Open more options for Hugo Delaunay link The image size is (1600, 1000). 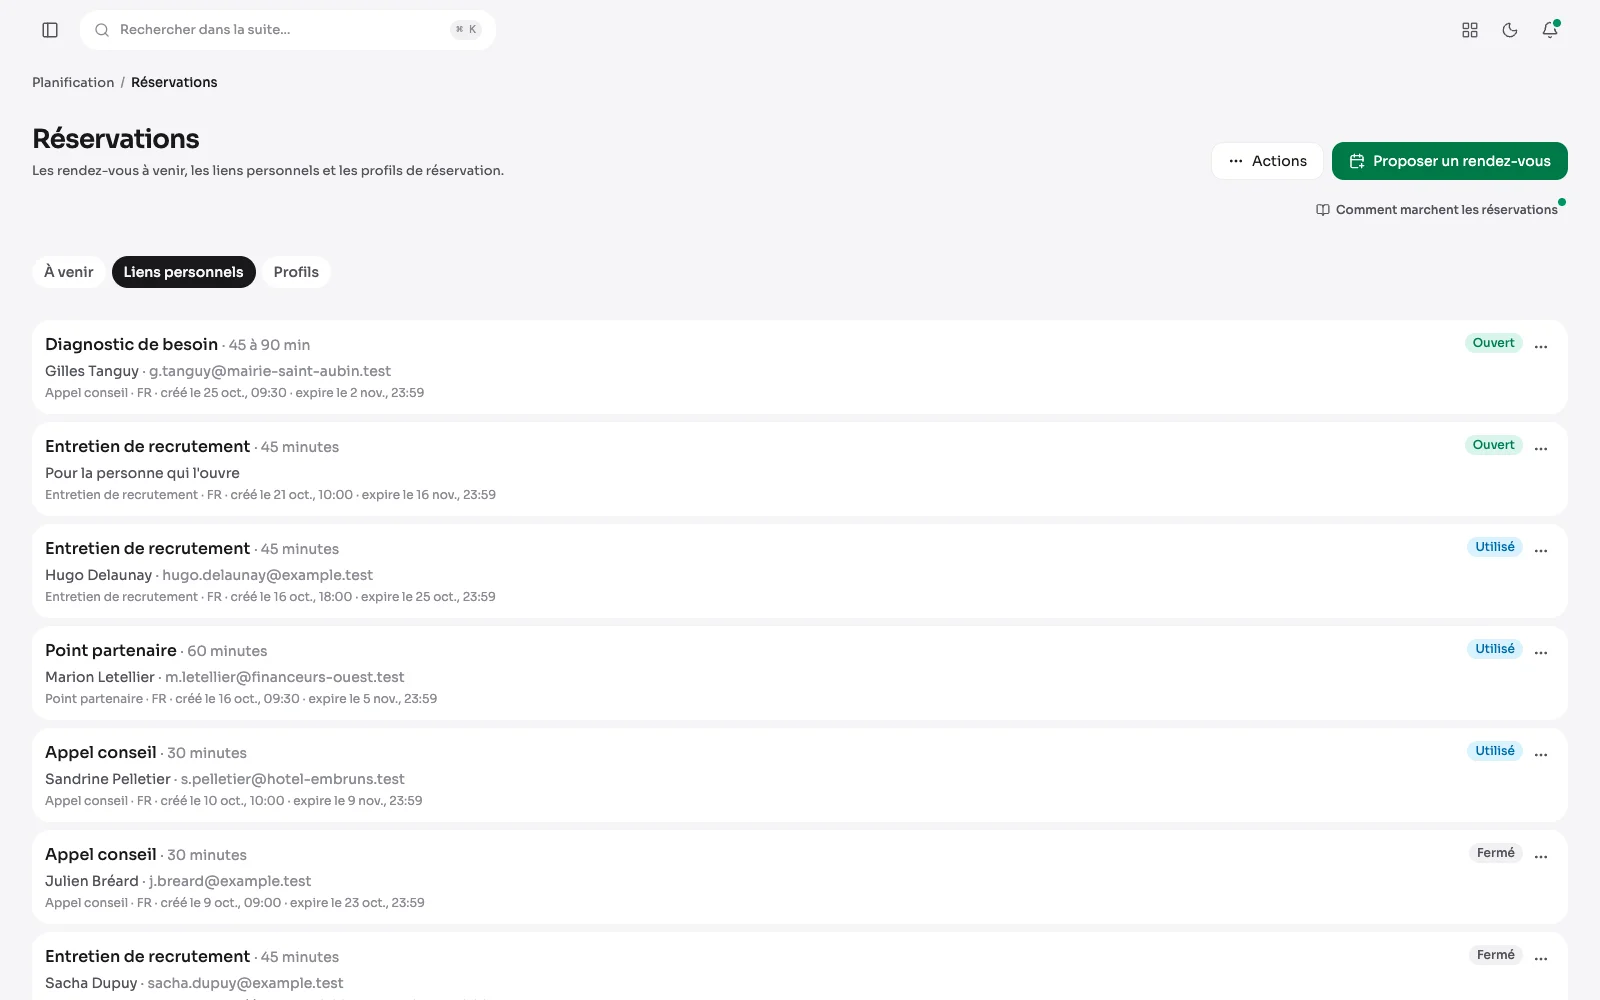click(x=1541, y=550)
